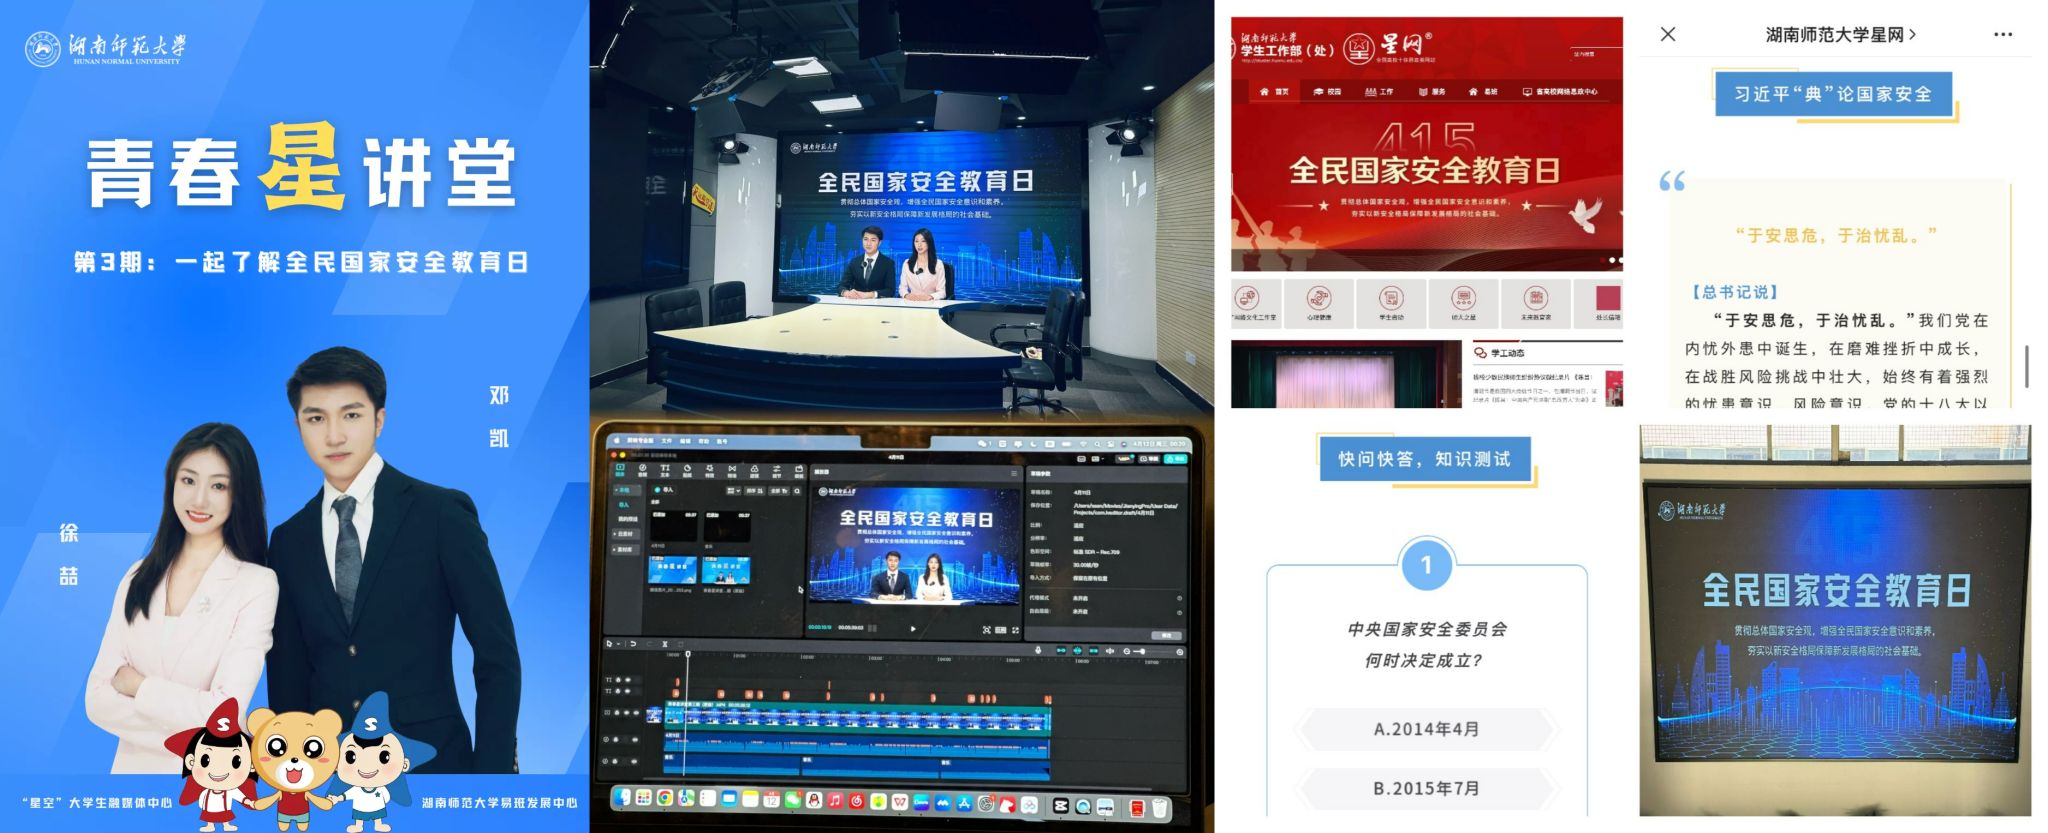This screenshot has width=2048, height=833.
Task: Open the 工作 navigation menu item
Action: [1378, 92]
